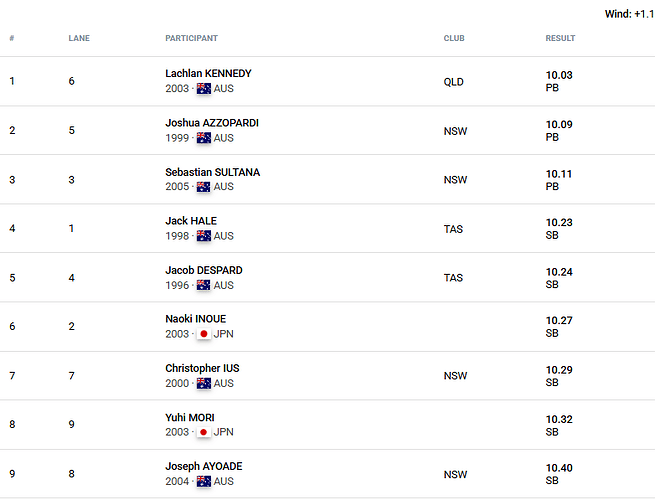Click Australian flag beside Joshua Azzopardi
Screen dimensions: 670x500
click(204, 138)
